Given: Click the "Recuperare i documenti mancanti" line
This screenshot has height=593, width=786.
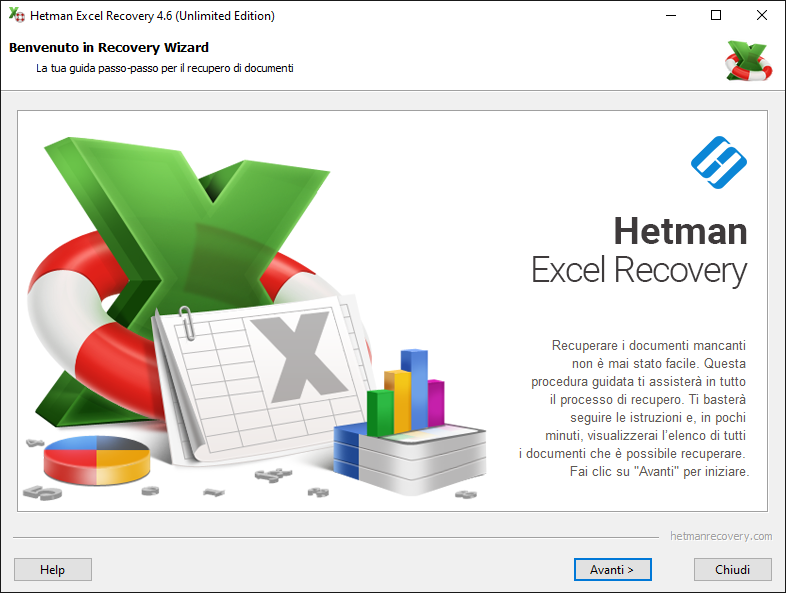Looking at the screenshot, I should pos(649,345).
